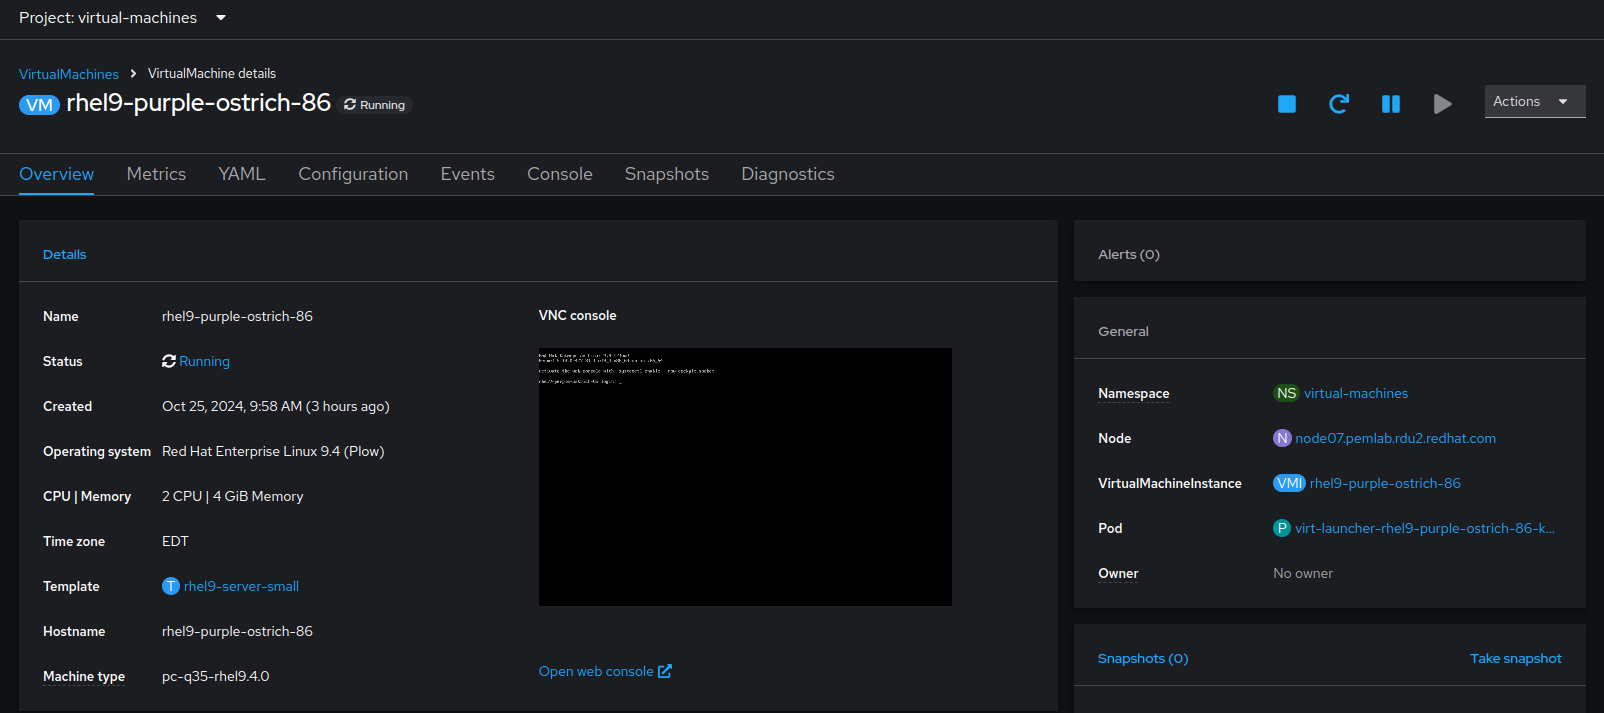The image size is (1604, 713).
Task: Pause the virtual machine
Action: (x=1391, y=104)
